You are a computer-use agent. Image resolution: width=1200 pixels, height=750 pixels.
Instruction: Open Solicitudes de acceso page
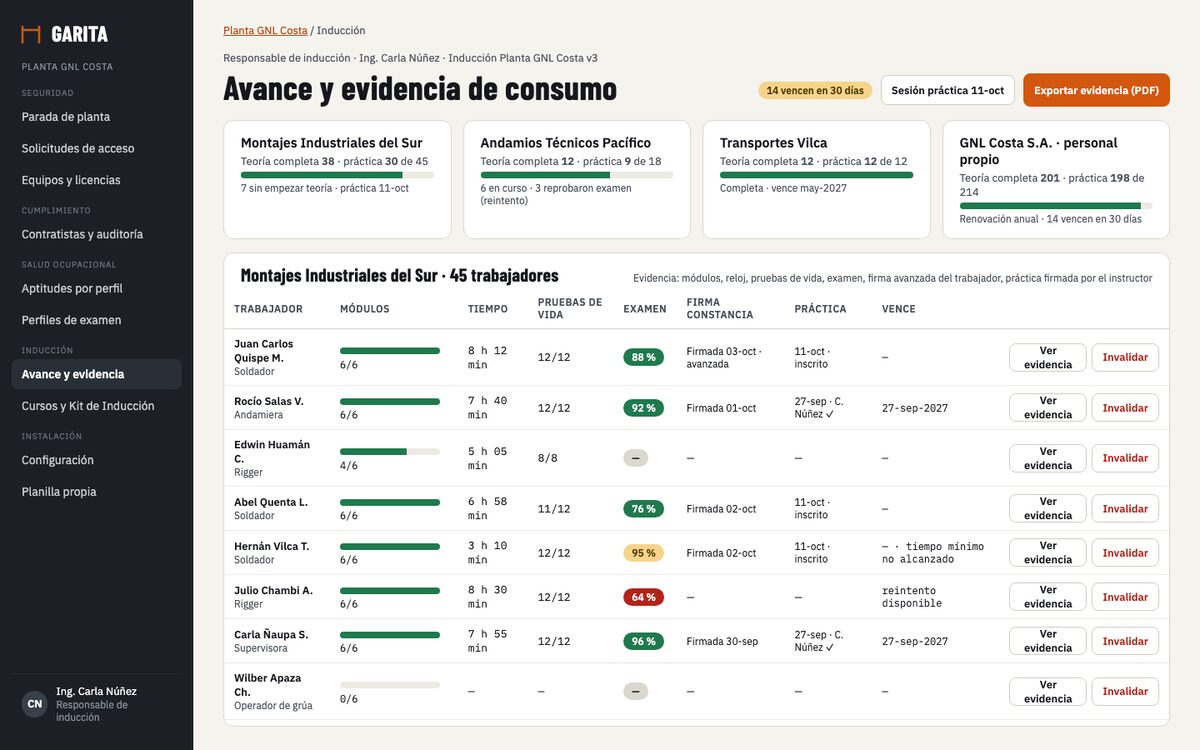coord(96,149)
